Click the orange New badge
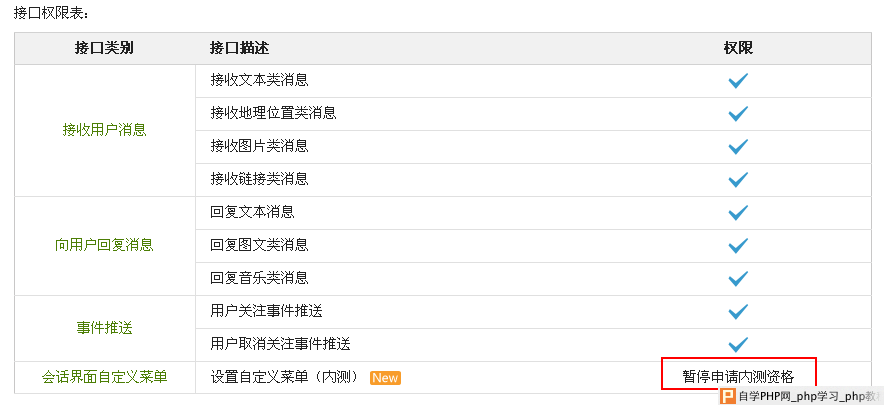Viewport: 889px width, 410px height. point(385,378)
